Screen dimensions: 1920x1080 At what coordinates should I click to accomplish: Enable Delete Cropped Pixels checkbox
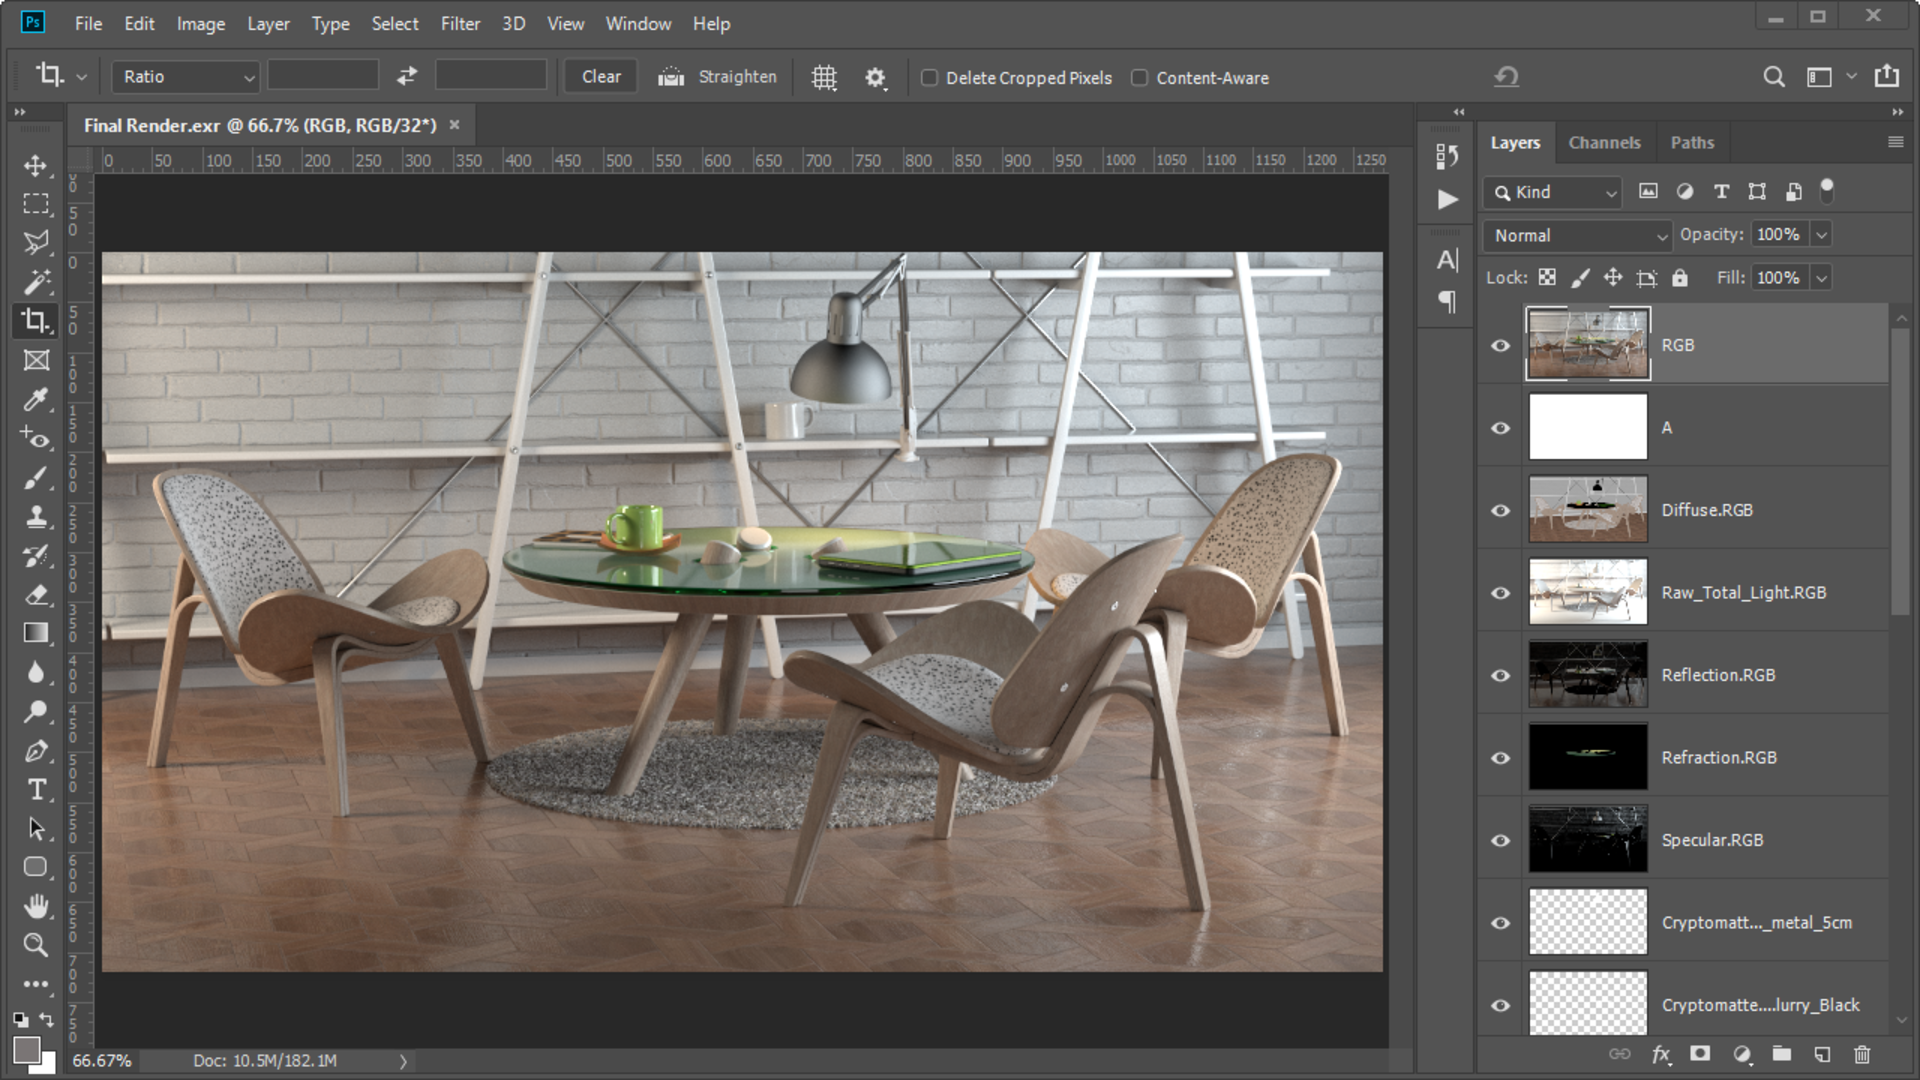(930, 78)
